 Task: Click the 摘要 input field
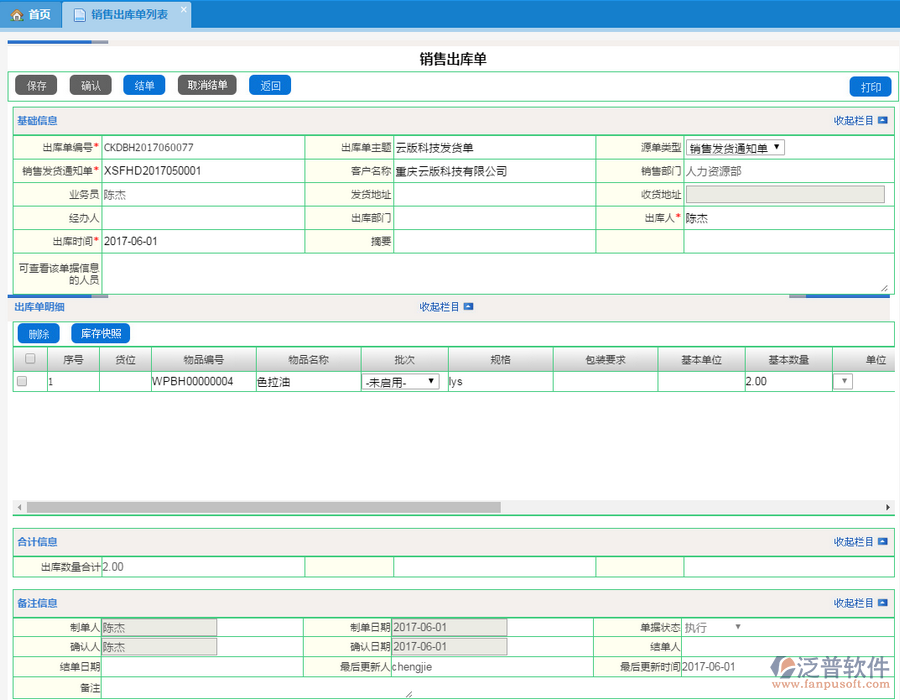pos(494,242)
